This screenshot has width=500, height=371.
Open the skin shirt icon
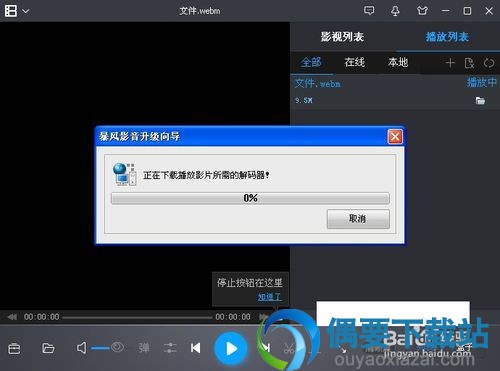coord(422,11)
